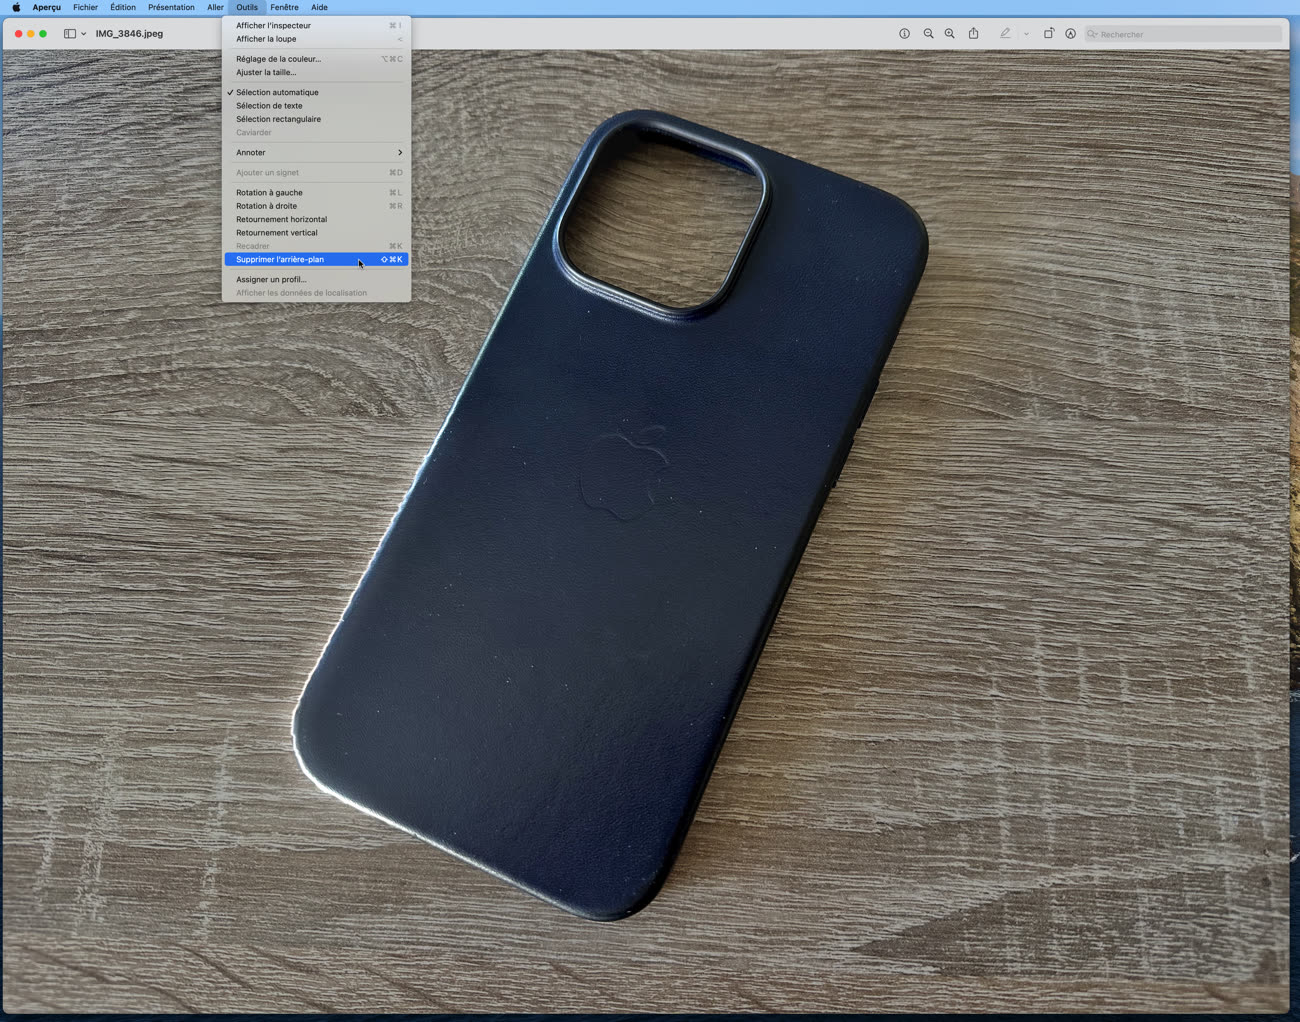Choose Retournement vertical
Screen dimensions: 1300x1022
click(x=316, y=232)
